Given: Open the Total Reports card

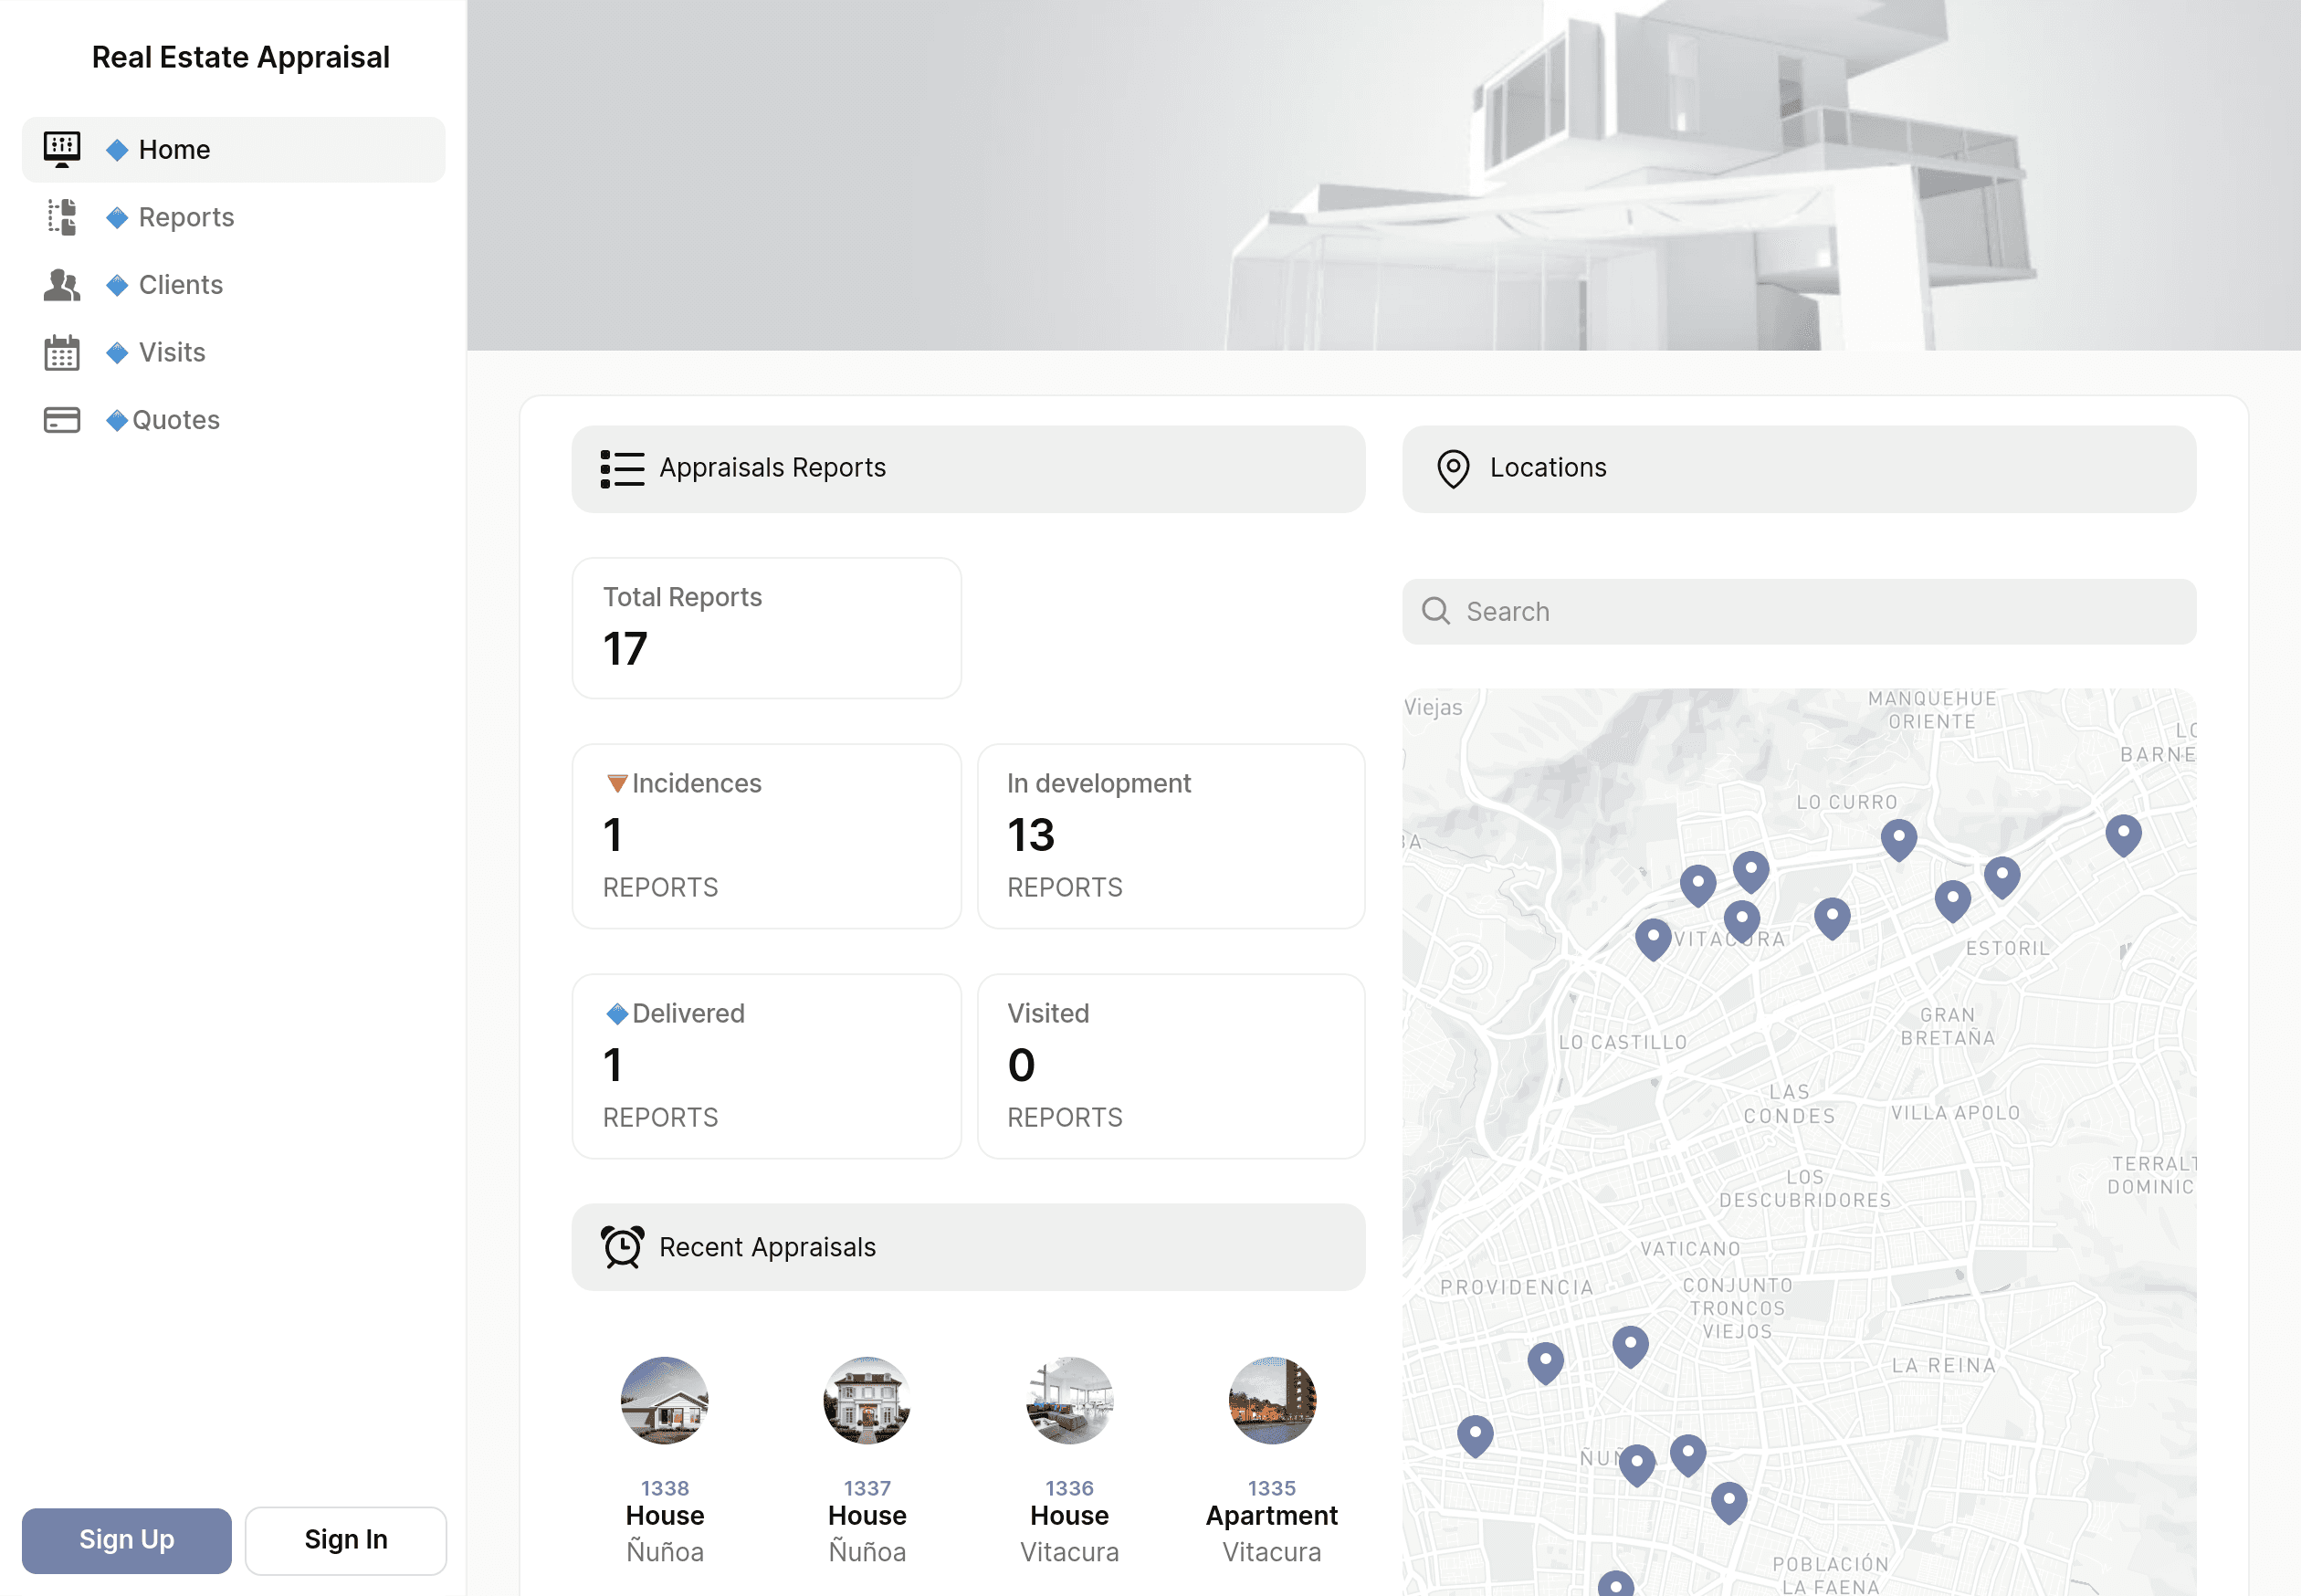Looking at the screenshot, I should pyautogui.click(x=767, y=628).
